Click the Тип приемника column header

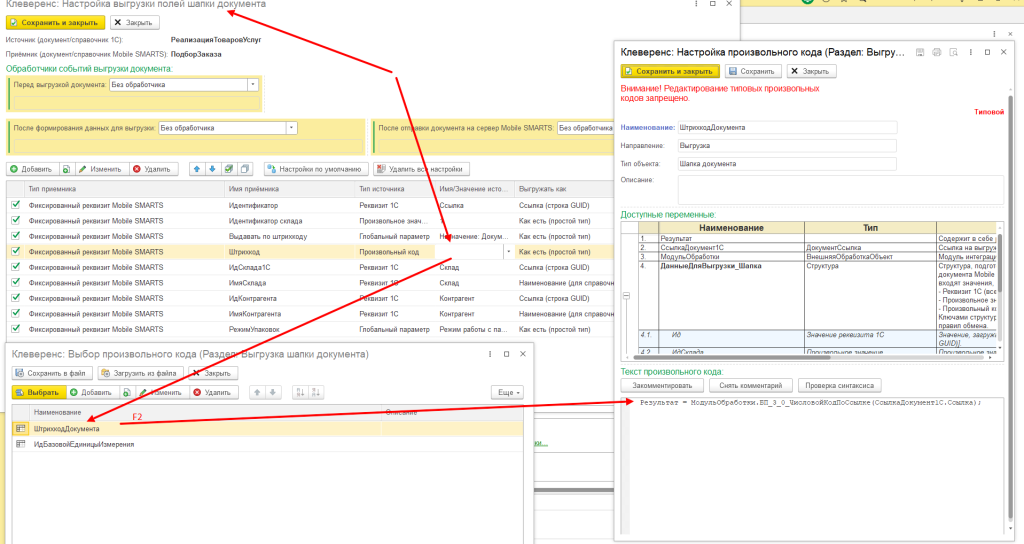point(124,189)
